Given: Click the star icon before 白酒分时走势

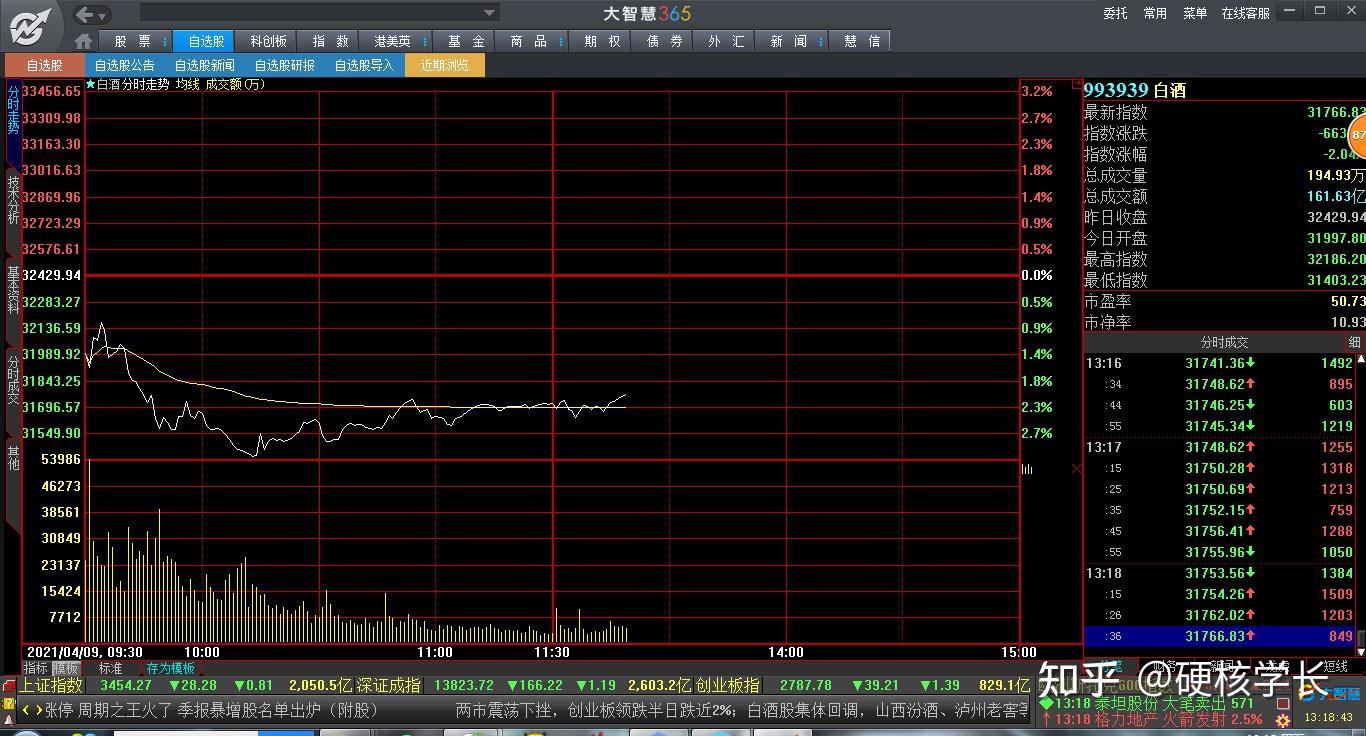Looking at the screenshot, I should click(x=90, y=85).
